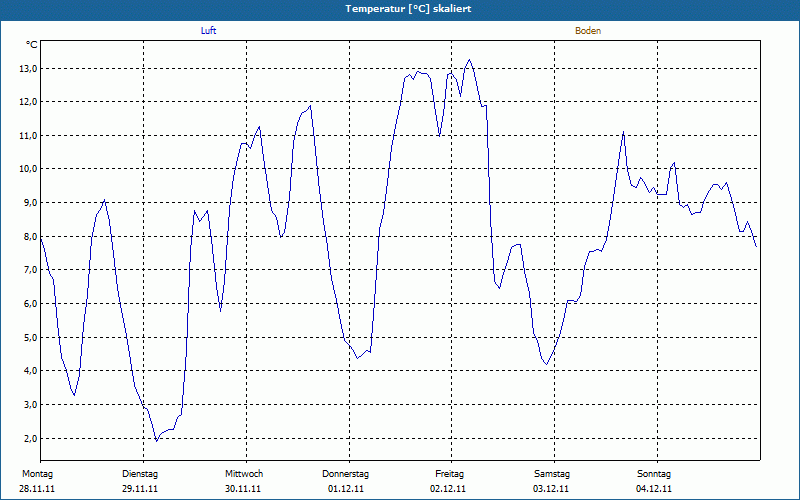Click the date 03.12.11
The image size is (800, 500).
[x=551, y=489]
